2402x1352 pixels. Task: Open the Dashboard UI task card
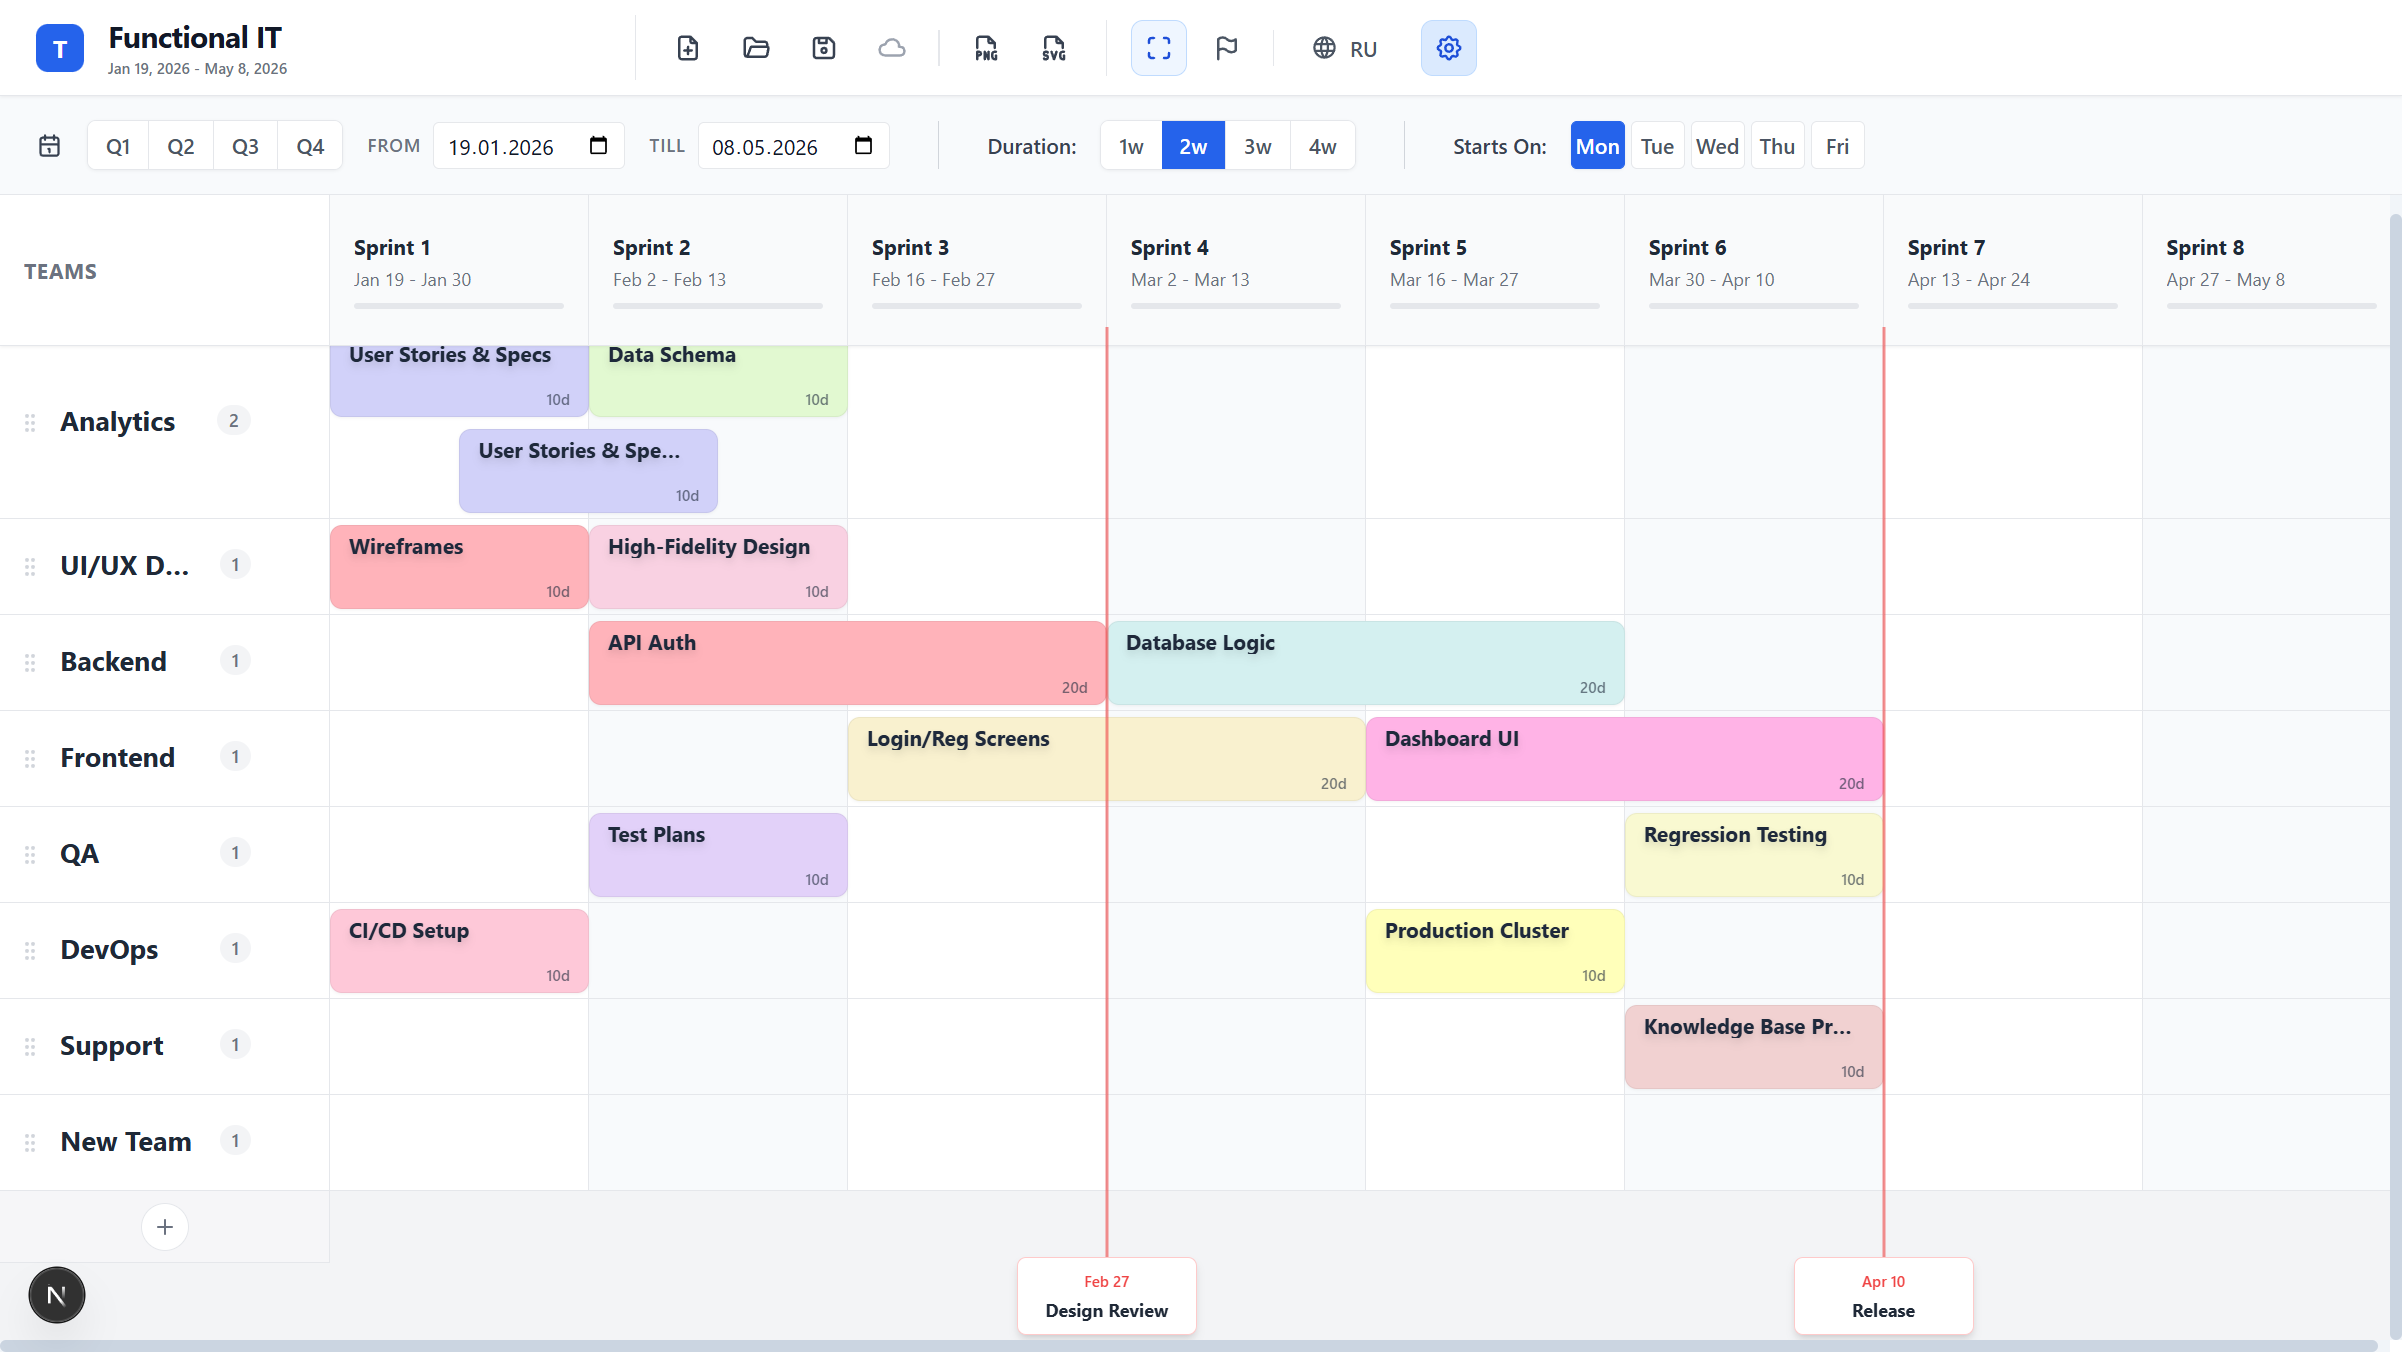click(x=1625, y=759)
